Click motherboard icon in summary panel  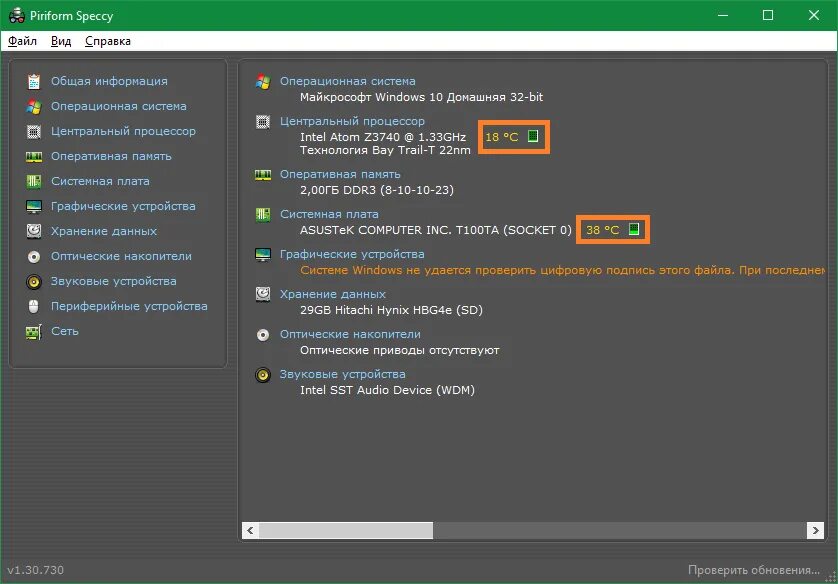[x=263, y=215]
